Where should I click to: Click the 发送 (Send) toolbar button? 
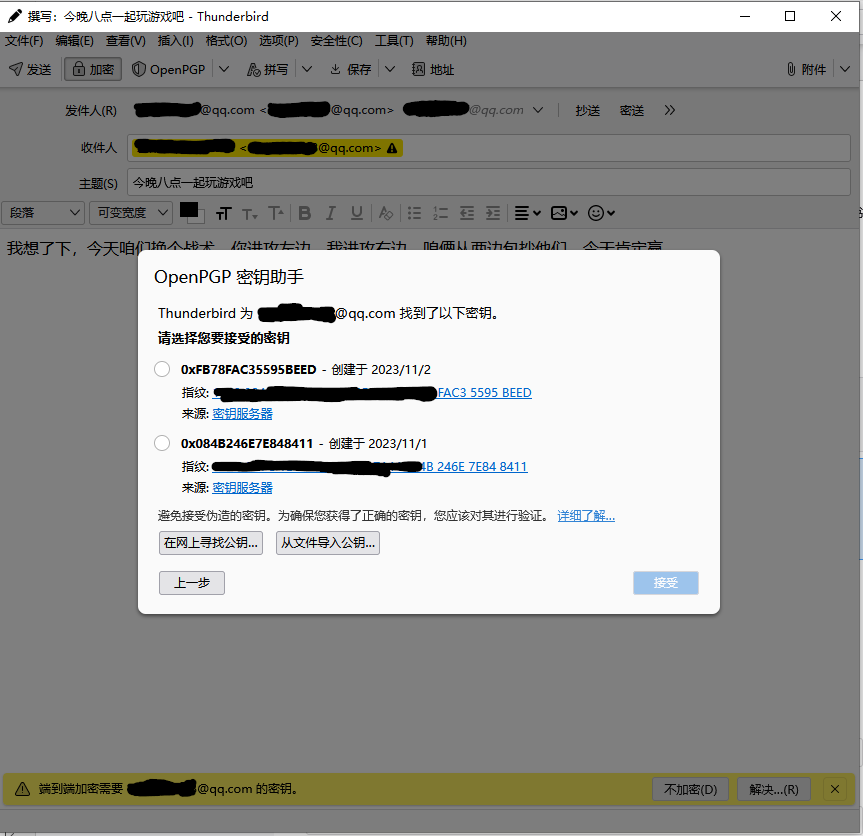pyautogui.click(x=30, y=69)
